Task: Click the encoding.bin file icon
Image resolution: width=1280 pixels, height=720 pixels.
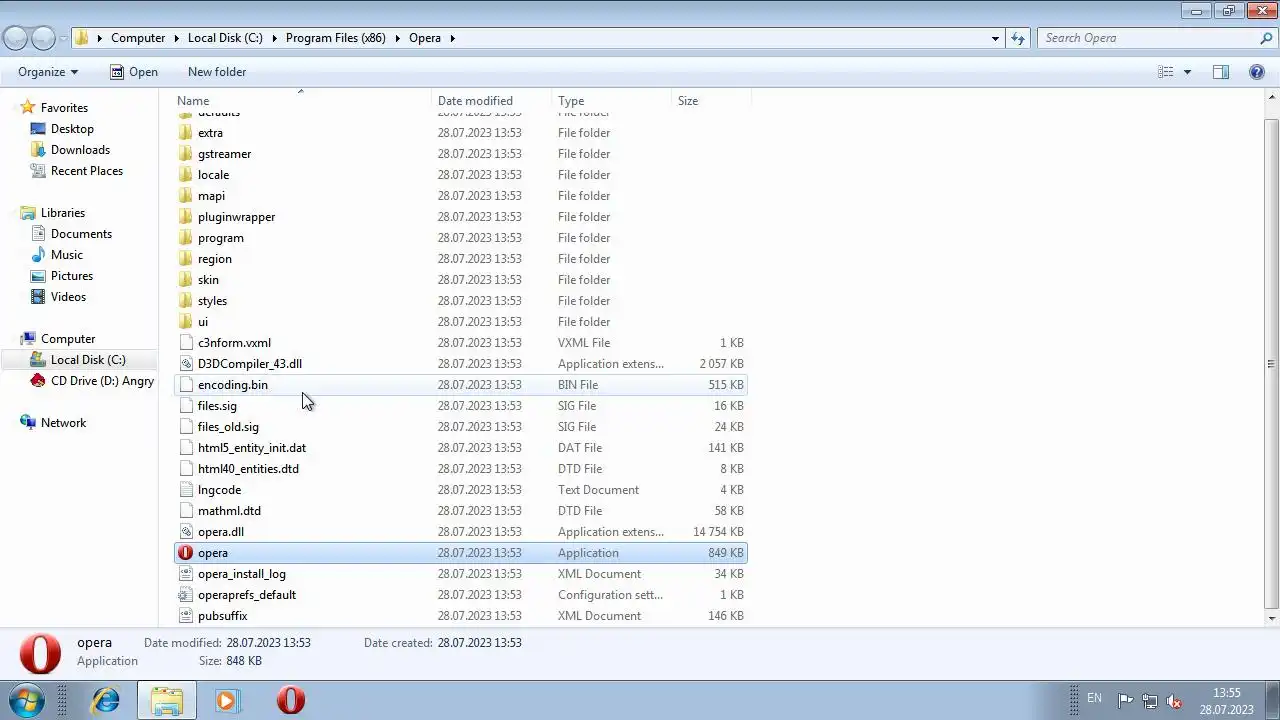Action: [x=185, y=385]
